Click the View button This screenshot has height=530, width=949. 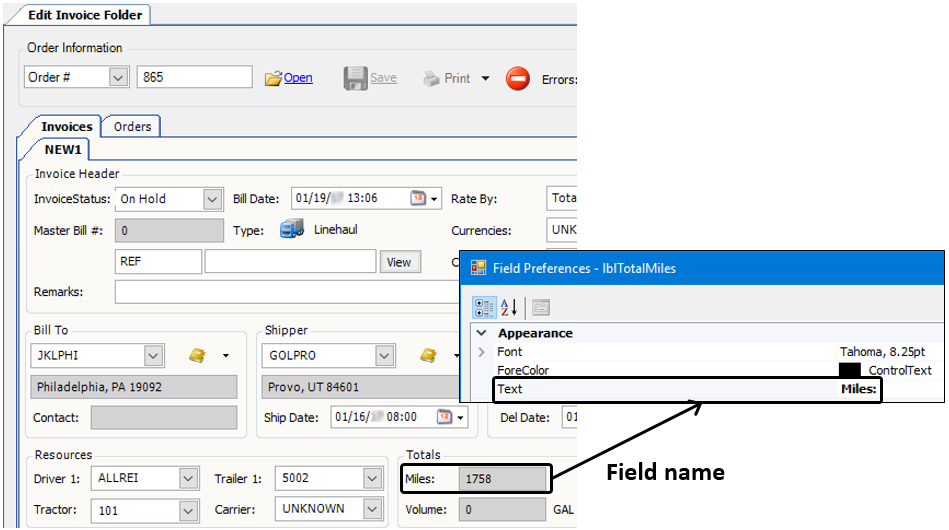pyautogui.click(x=399, y=262)
